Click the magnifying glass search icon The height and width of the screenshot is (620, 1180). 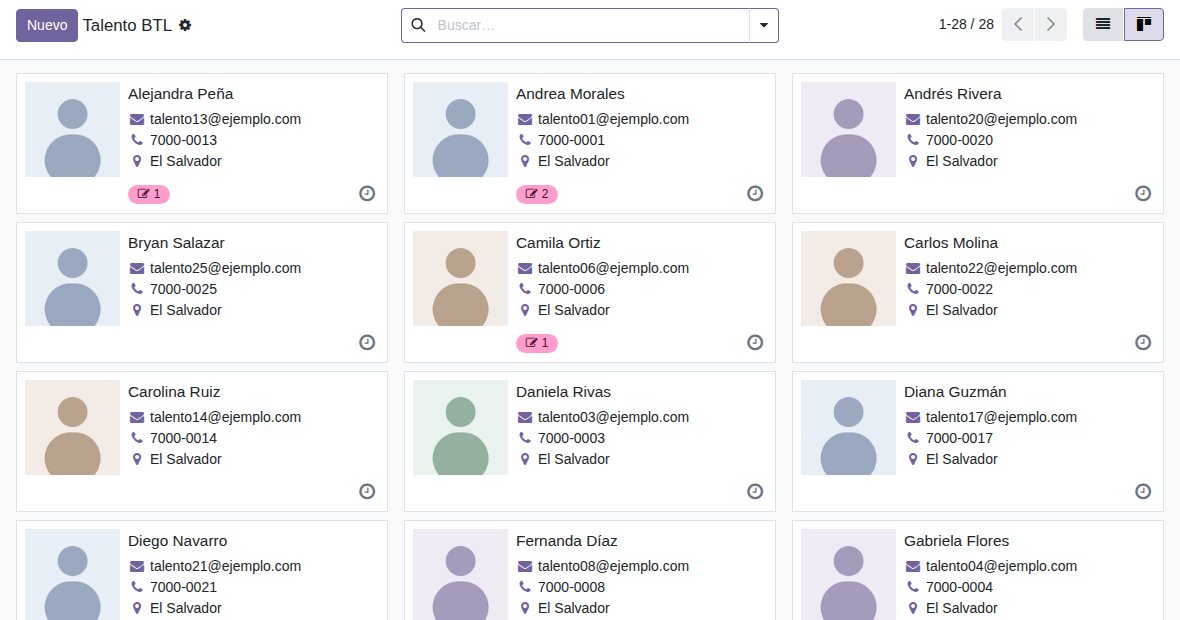point(418,26)
